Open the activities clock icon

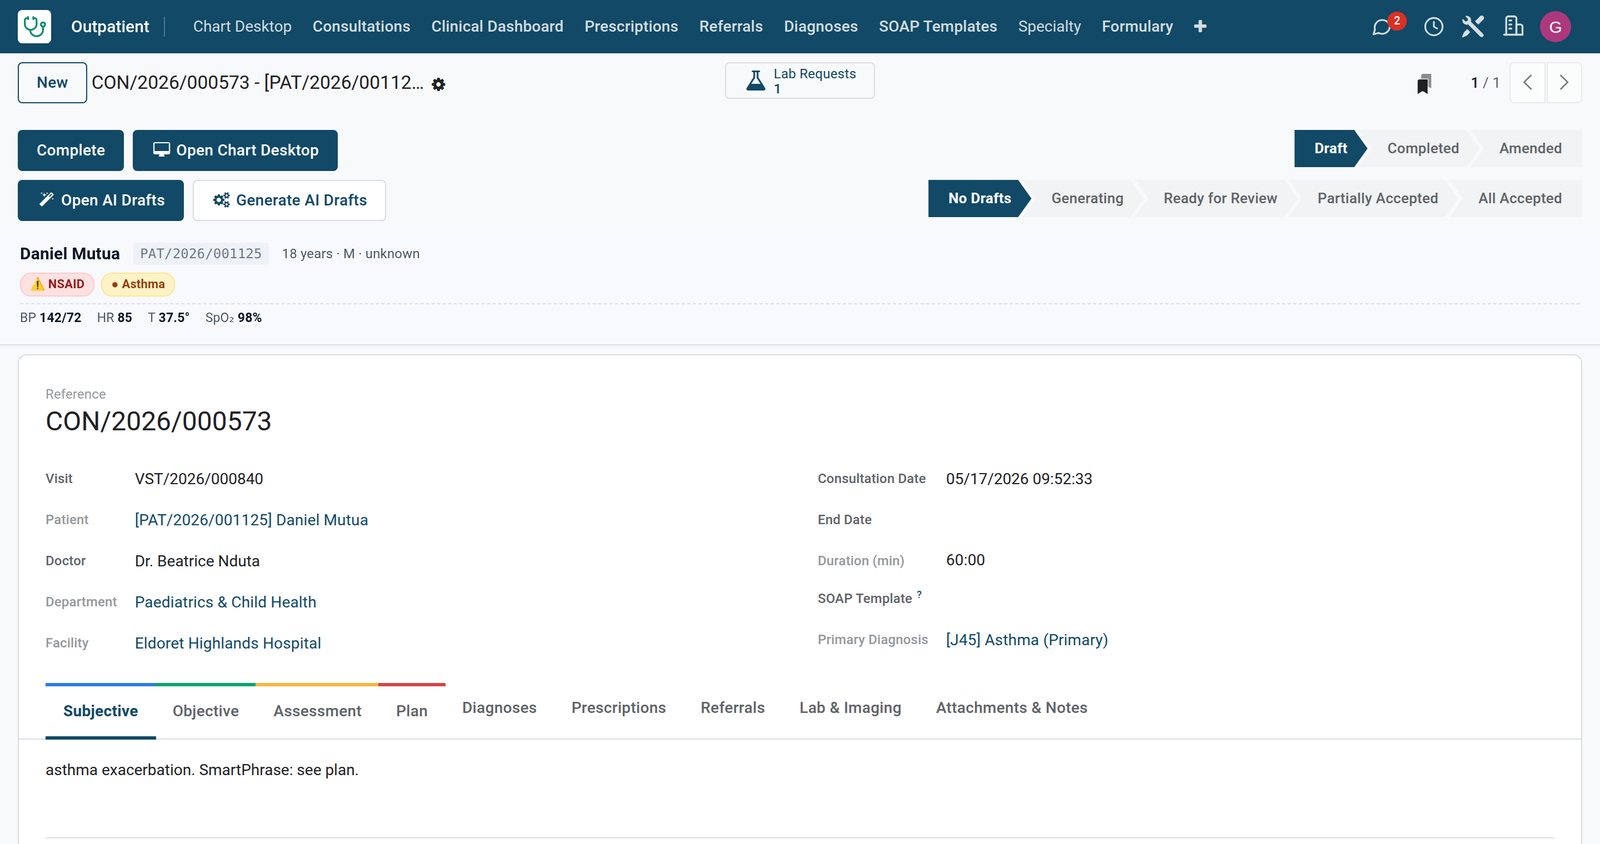(1433, 26)
